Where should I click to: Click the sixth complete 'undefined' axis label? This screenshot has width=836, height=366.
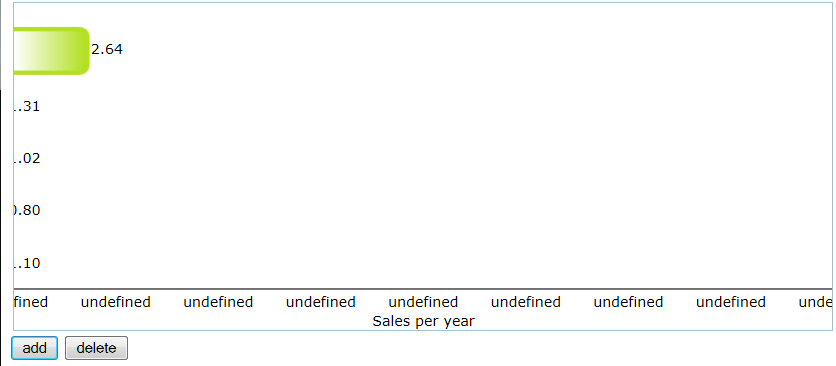pyautogui.click(x=628, y=302)
